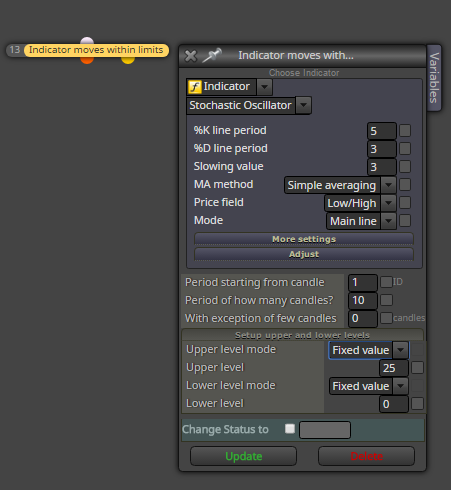The width and height of the screenshot is (451, 490).
Task: Click the Slowing value field
Action: (x=382, y=167)
